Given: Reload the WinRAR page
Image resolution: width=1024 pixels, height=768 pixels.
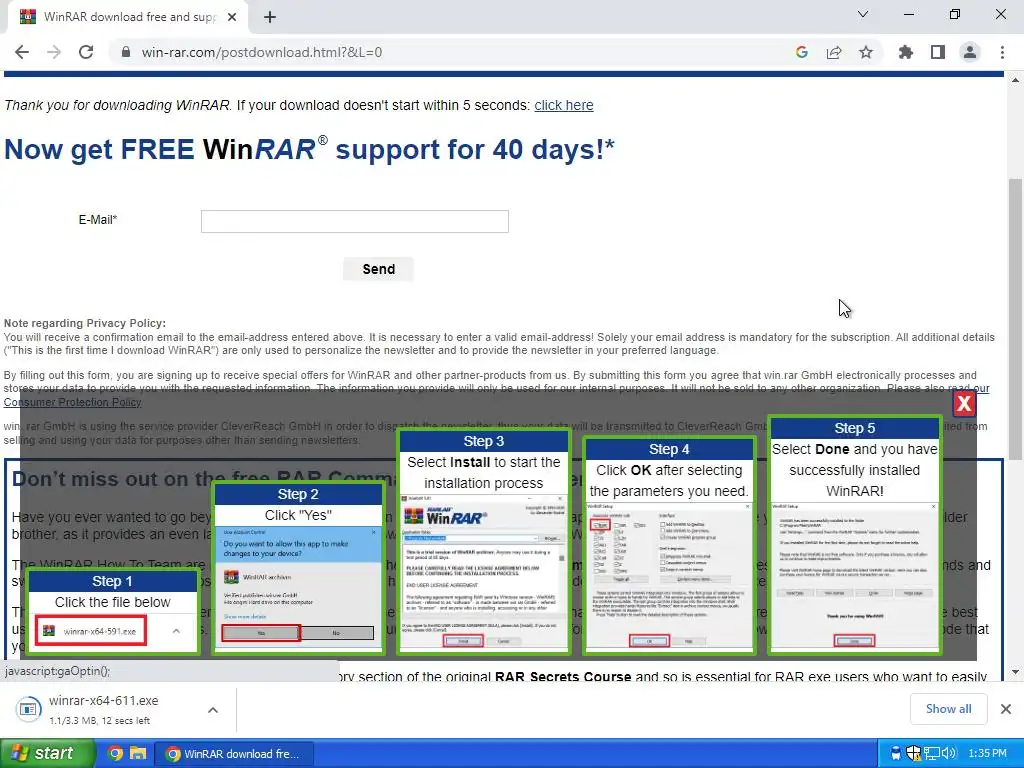Looking at the screenshot, I should click(86, 52).
